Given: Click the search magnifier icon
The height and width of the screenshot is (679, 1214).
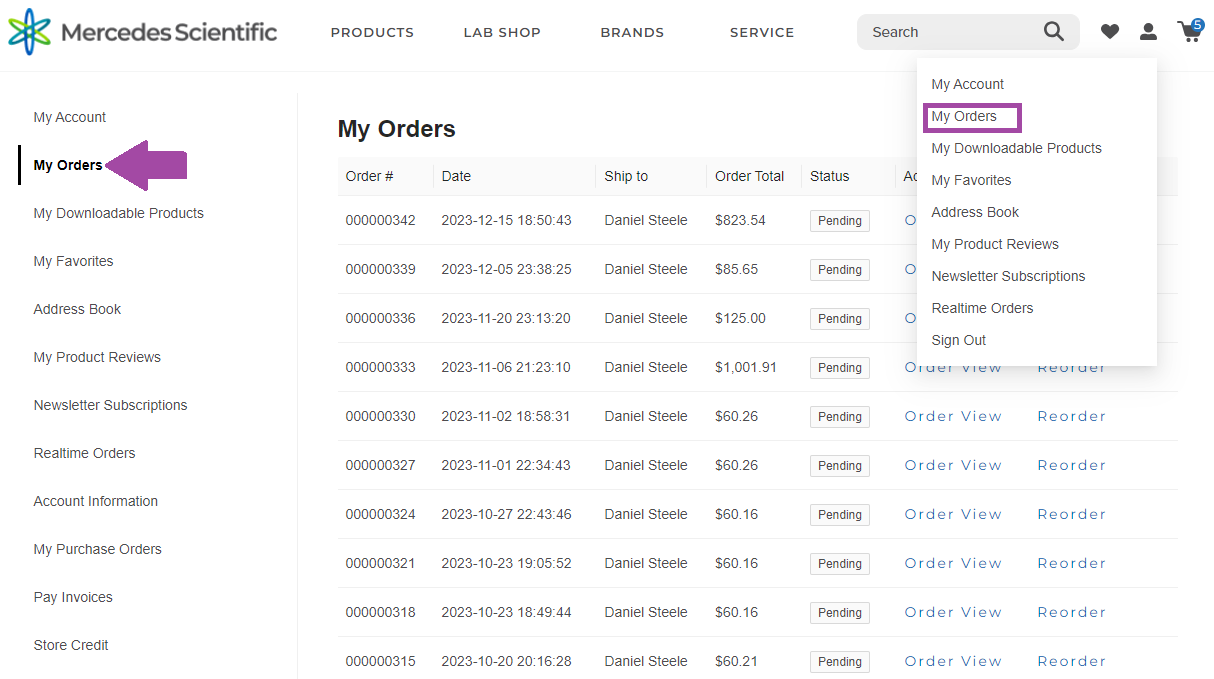Looking at the screenshot, I should [1053, 31].
